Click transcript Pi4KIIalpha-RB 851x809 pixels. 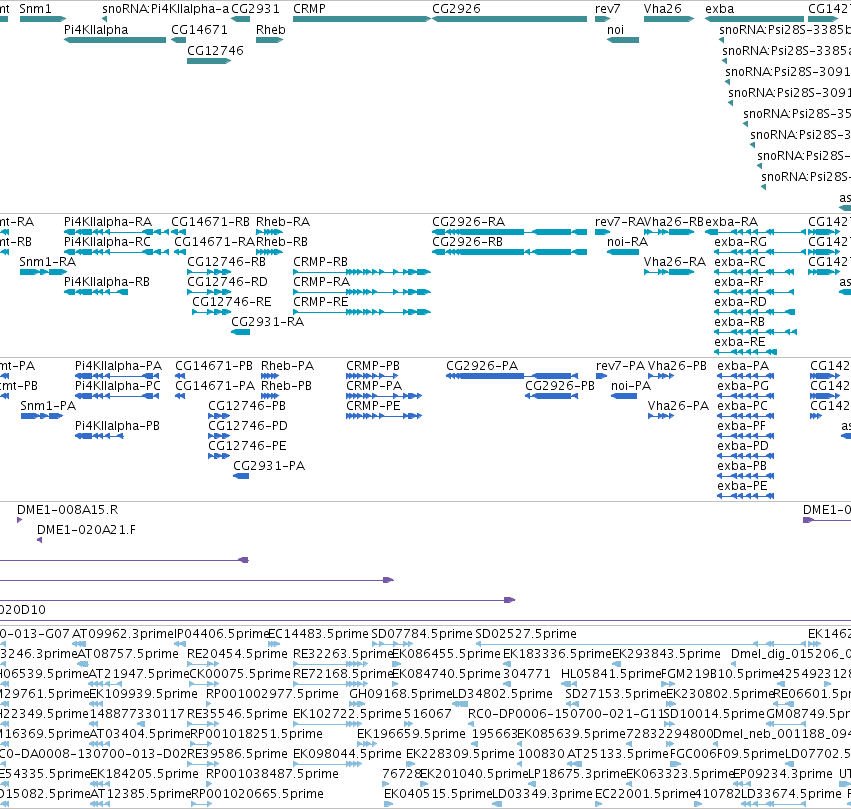point(106,282)
